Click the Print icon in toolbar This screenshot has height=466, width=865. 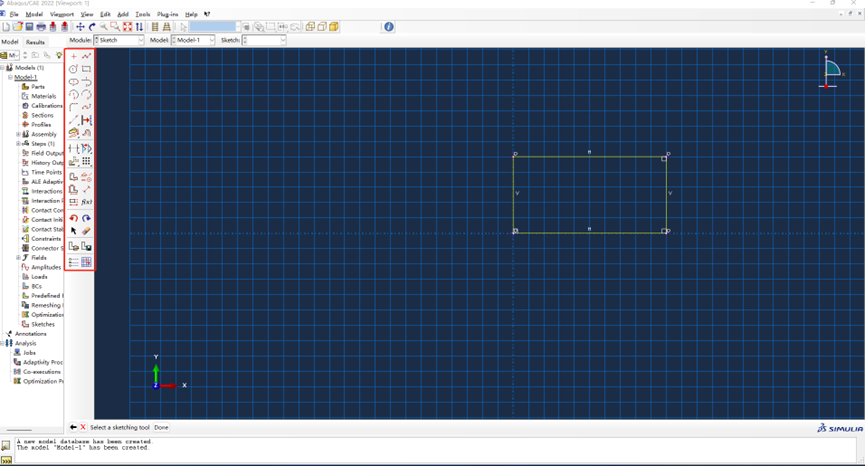tap(41, 26)
